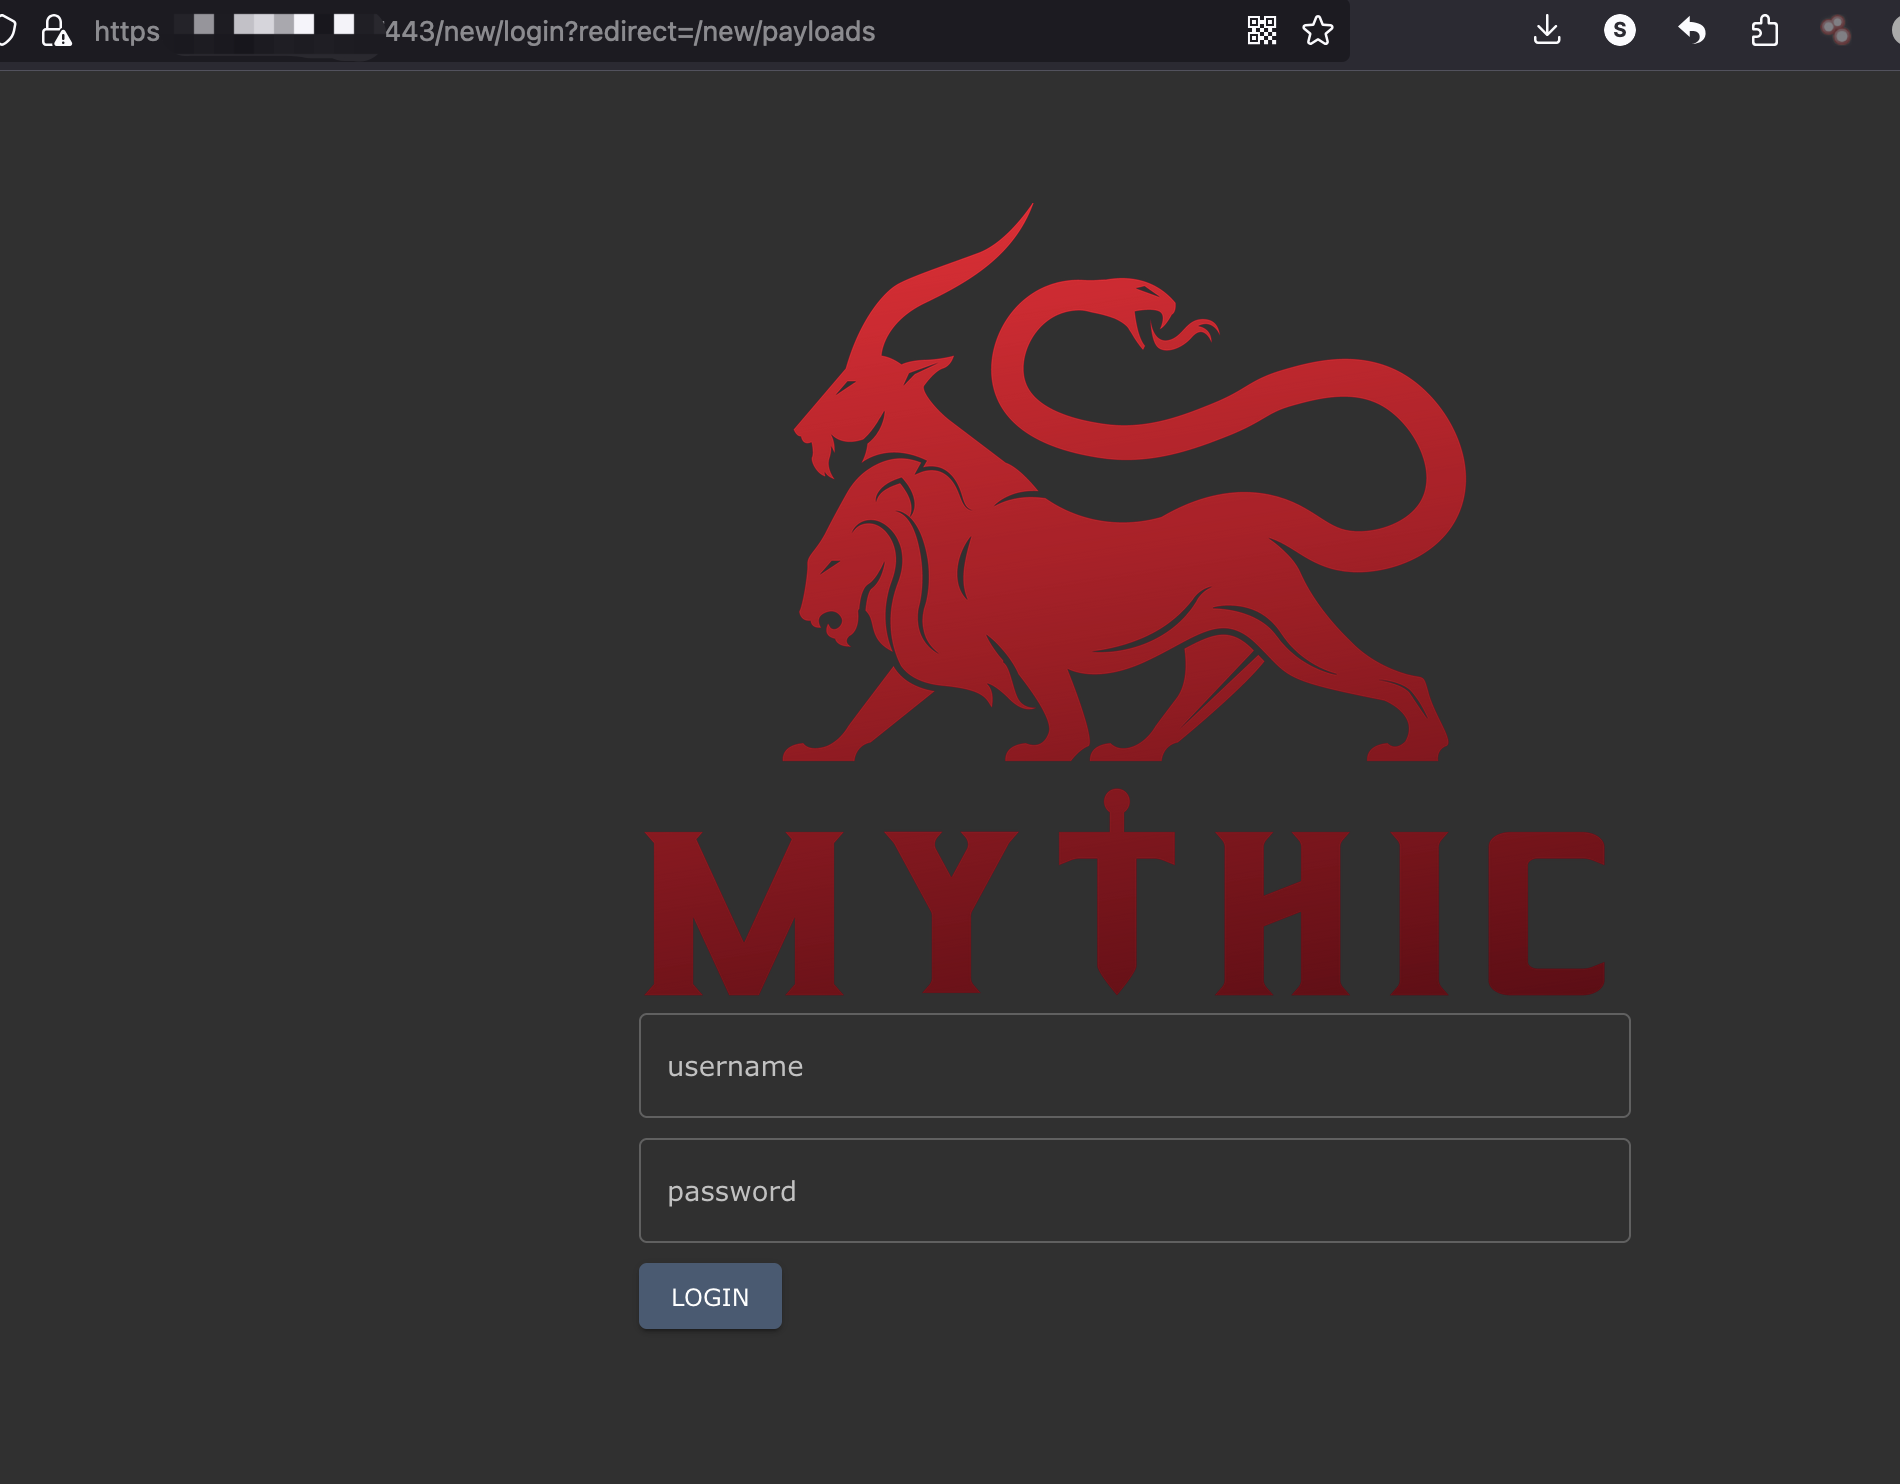Bookmark this page with the star icon
Viewport: 1900px width, 1484px height.
coord(1318,31)
